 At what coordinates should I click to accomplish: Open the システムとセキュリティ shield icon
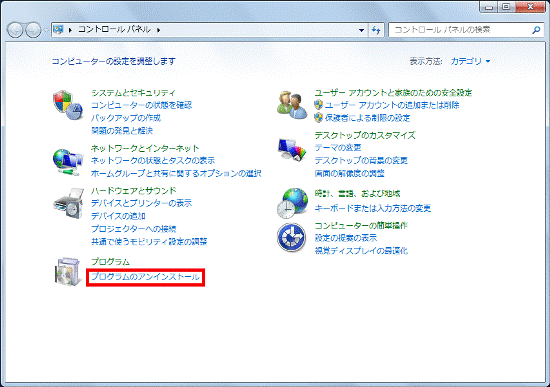[x=68, y=105]
